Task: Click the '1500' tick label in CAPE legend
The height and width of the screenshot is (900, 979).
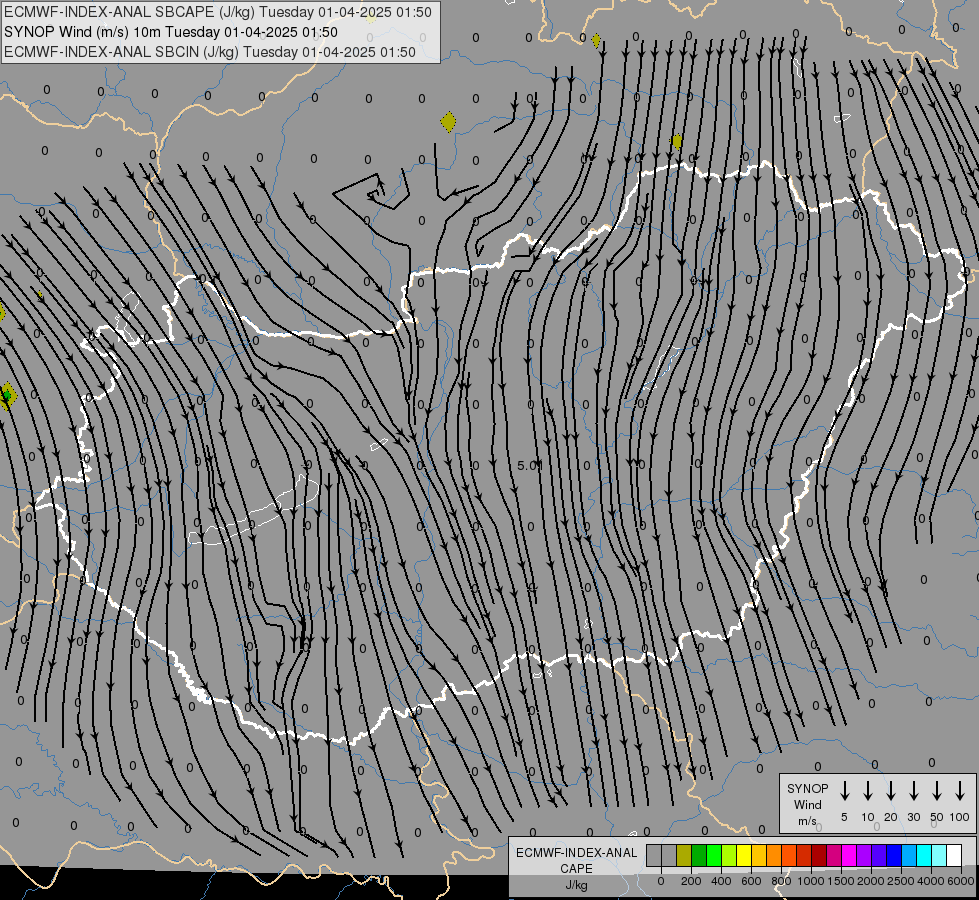Action: click(841, 881)
